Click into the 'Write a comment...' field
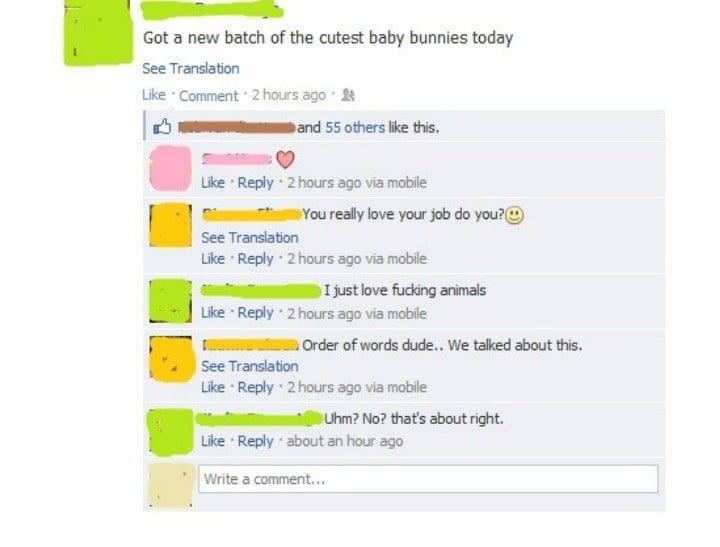The height and width of the screenshot is (547, 720). click(x=428, y=479)
